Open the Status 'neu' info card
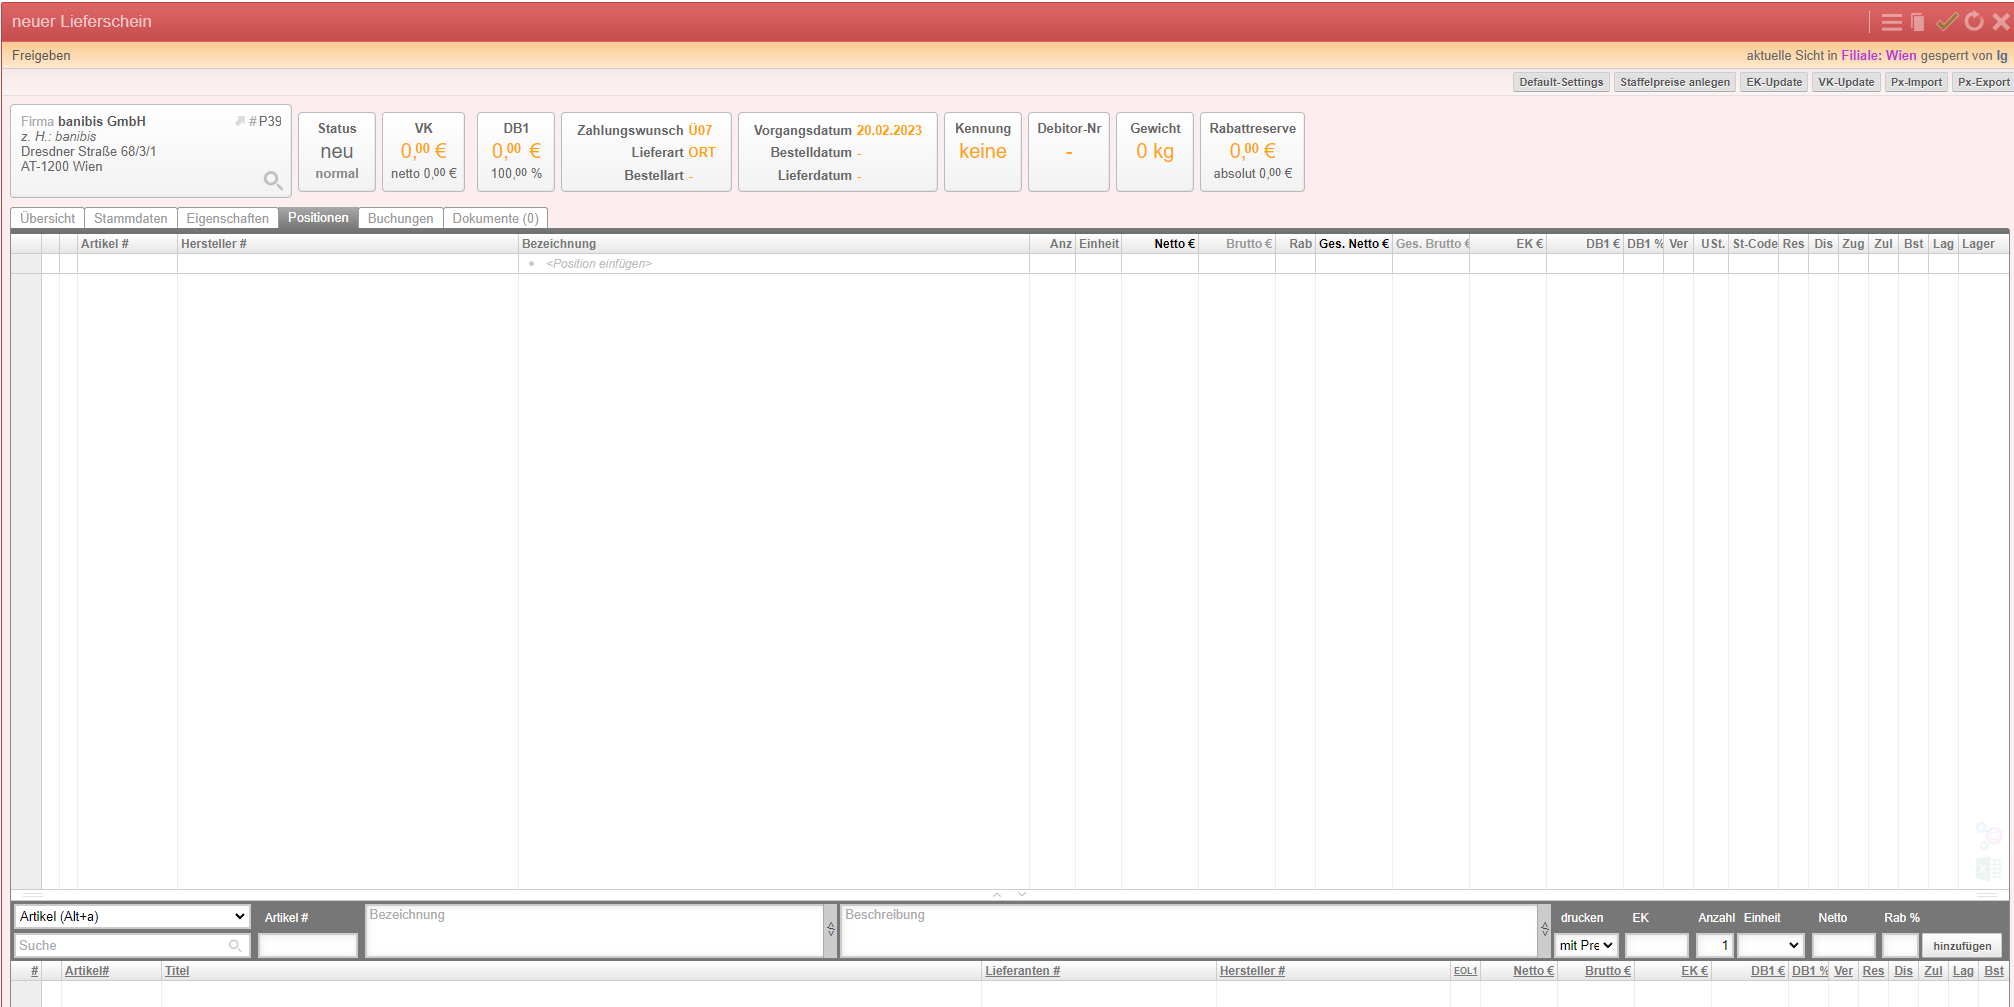This screenshot has width=2014, height=1007. click(337, 151)
